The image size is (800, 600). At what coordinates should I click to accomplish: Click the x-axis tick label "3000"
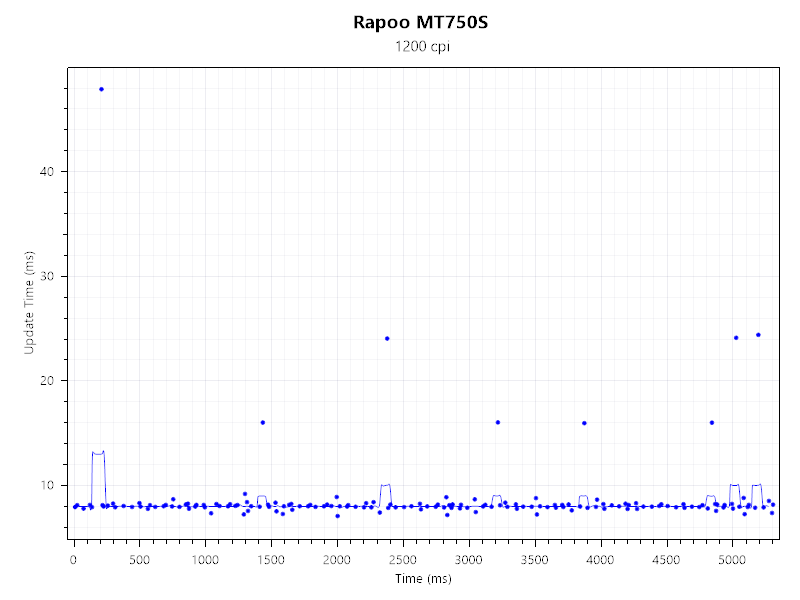468,560
